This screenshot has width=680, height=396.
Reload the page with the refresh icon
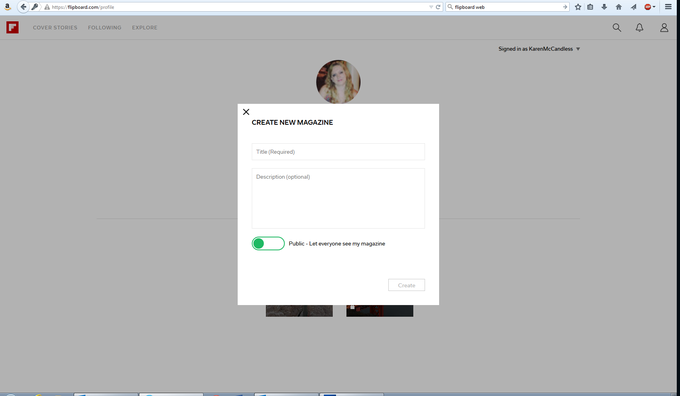click(x=438, y=7)
